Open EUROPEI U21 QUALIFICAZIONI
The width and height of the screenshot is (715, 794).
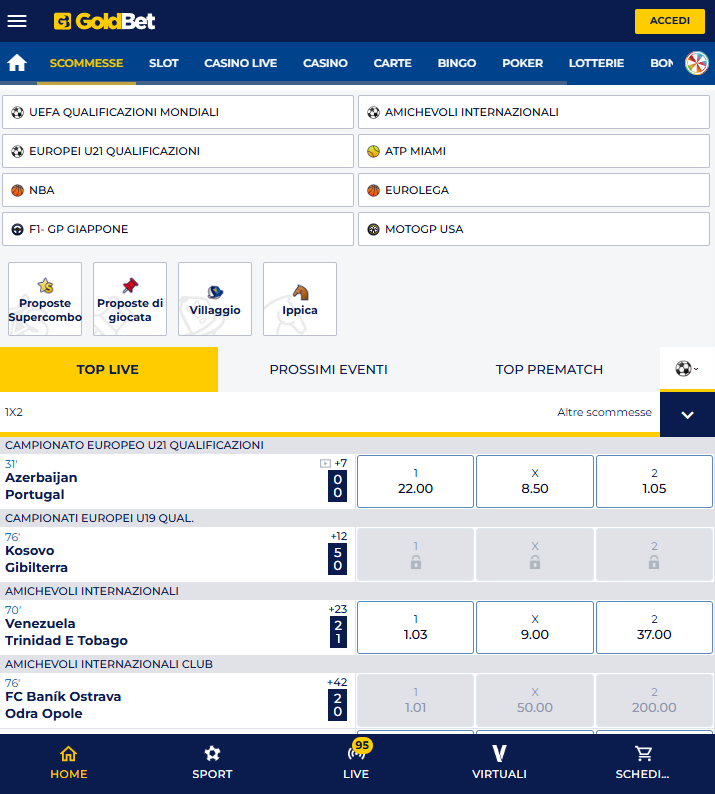[178, 151]
